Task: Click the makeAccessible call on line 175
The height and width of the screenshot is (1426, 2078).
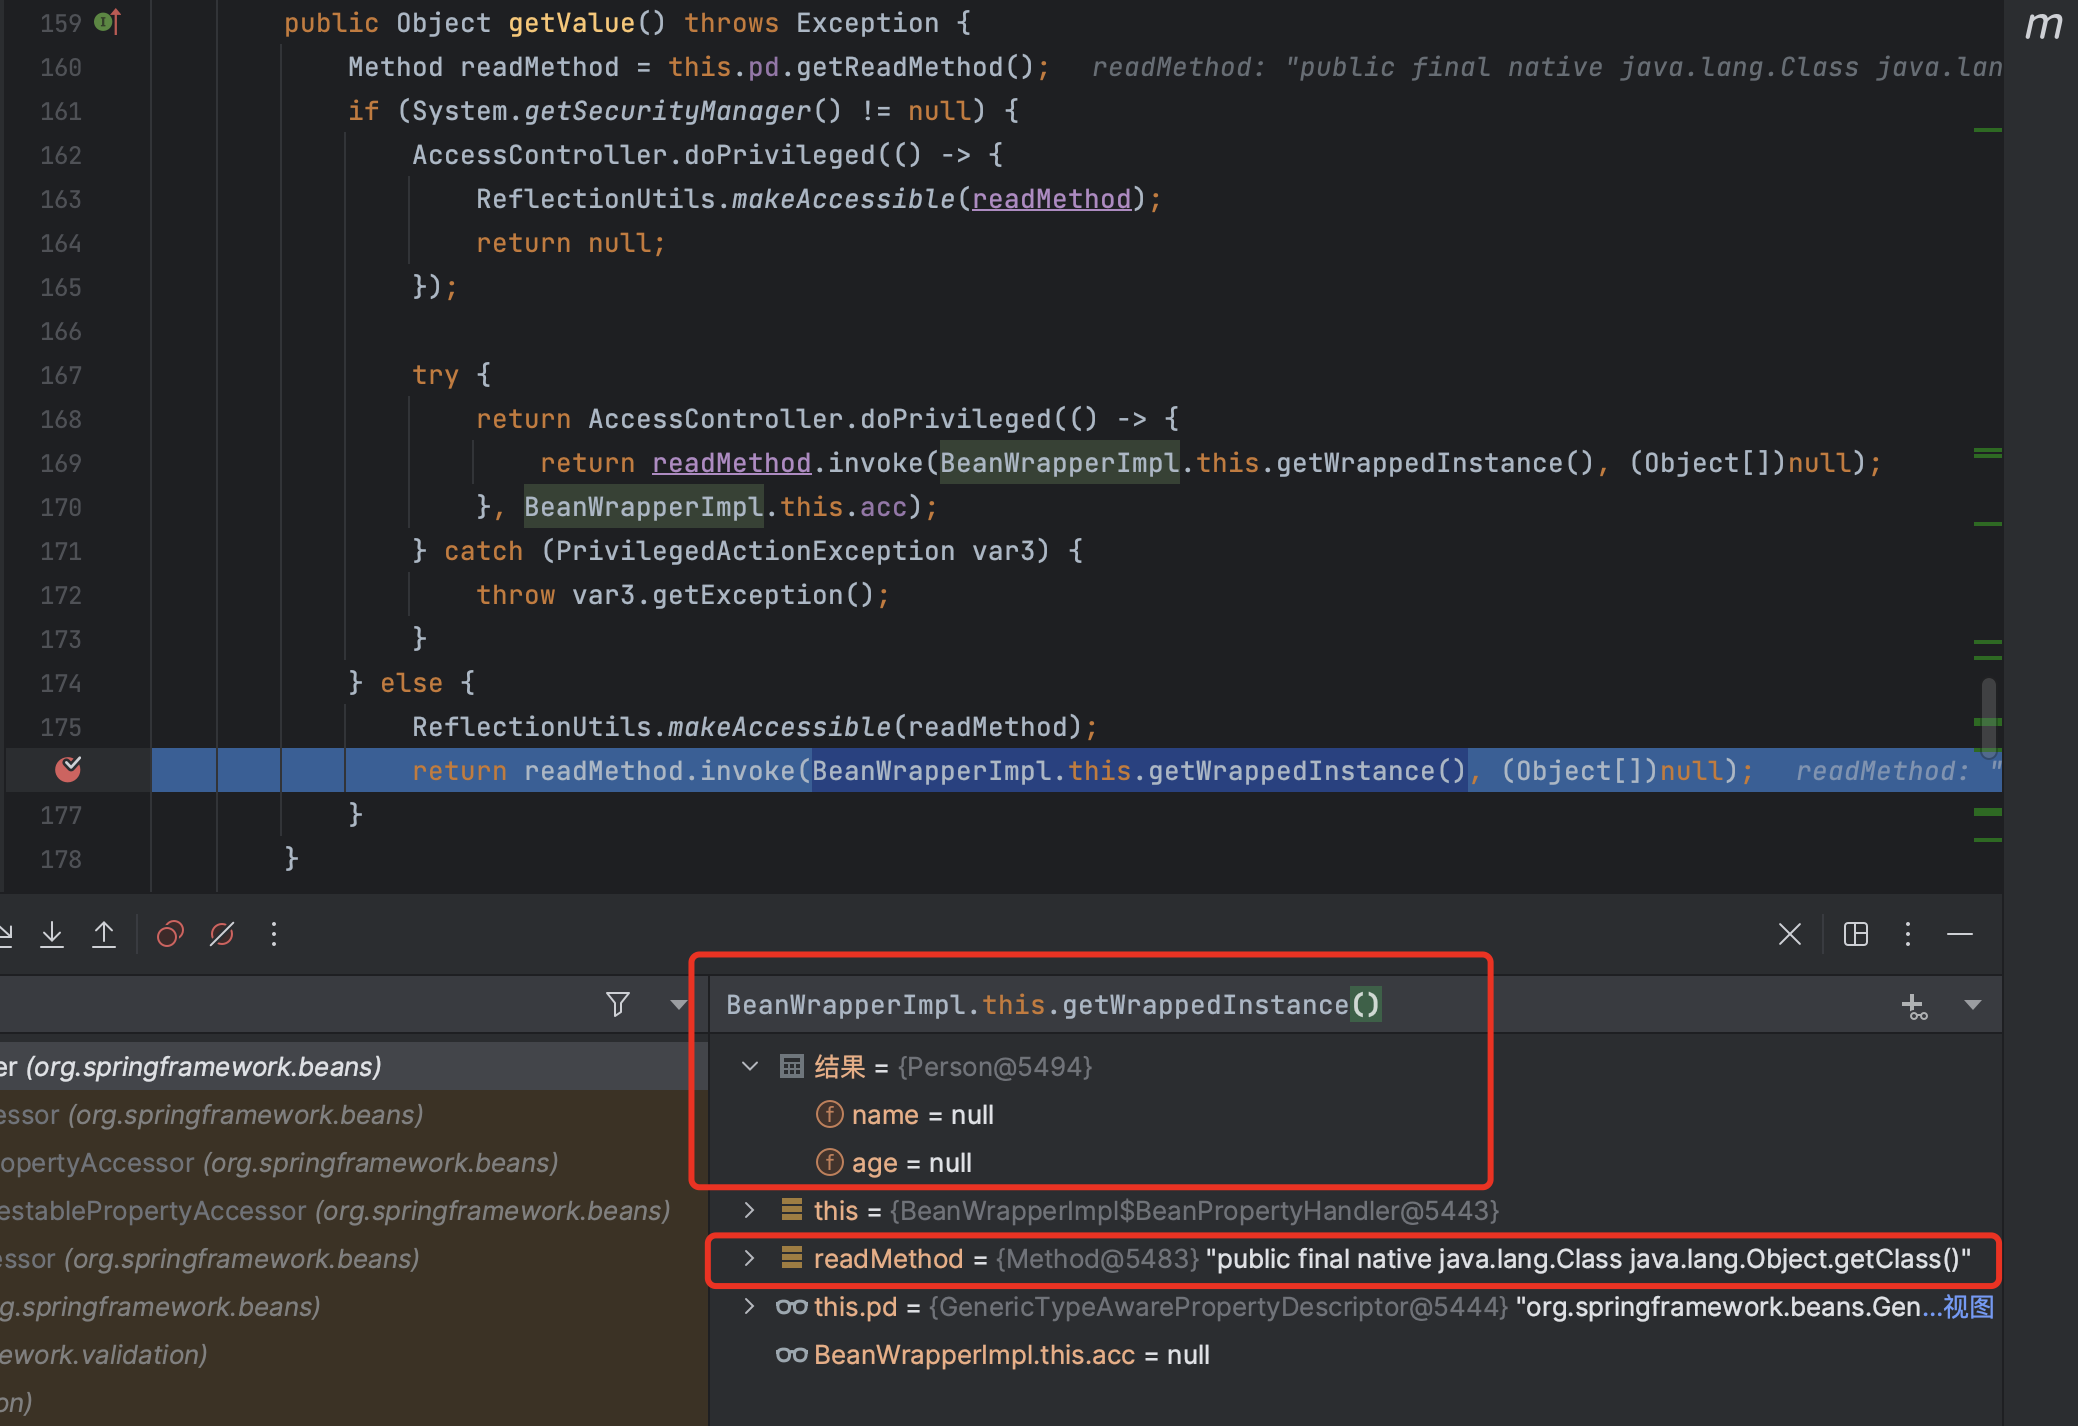Action: [x=779, y=726]
